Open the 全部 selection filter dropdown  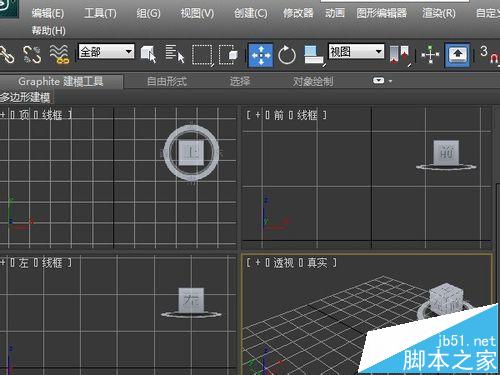click(x=106, y=52)
